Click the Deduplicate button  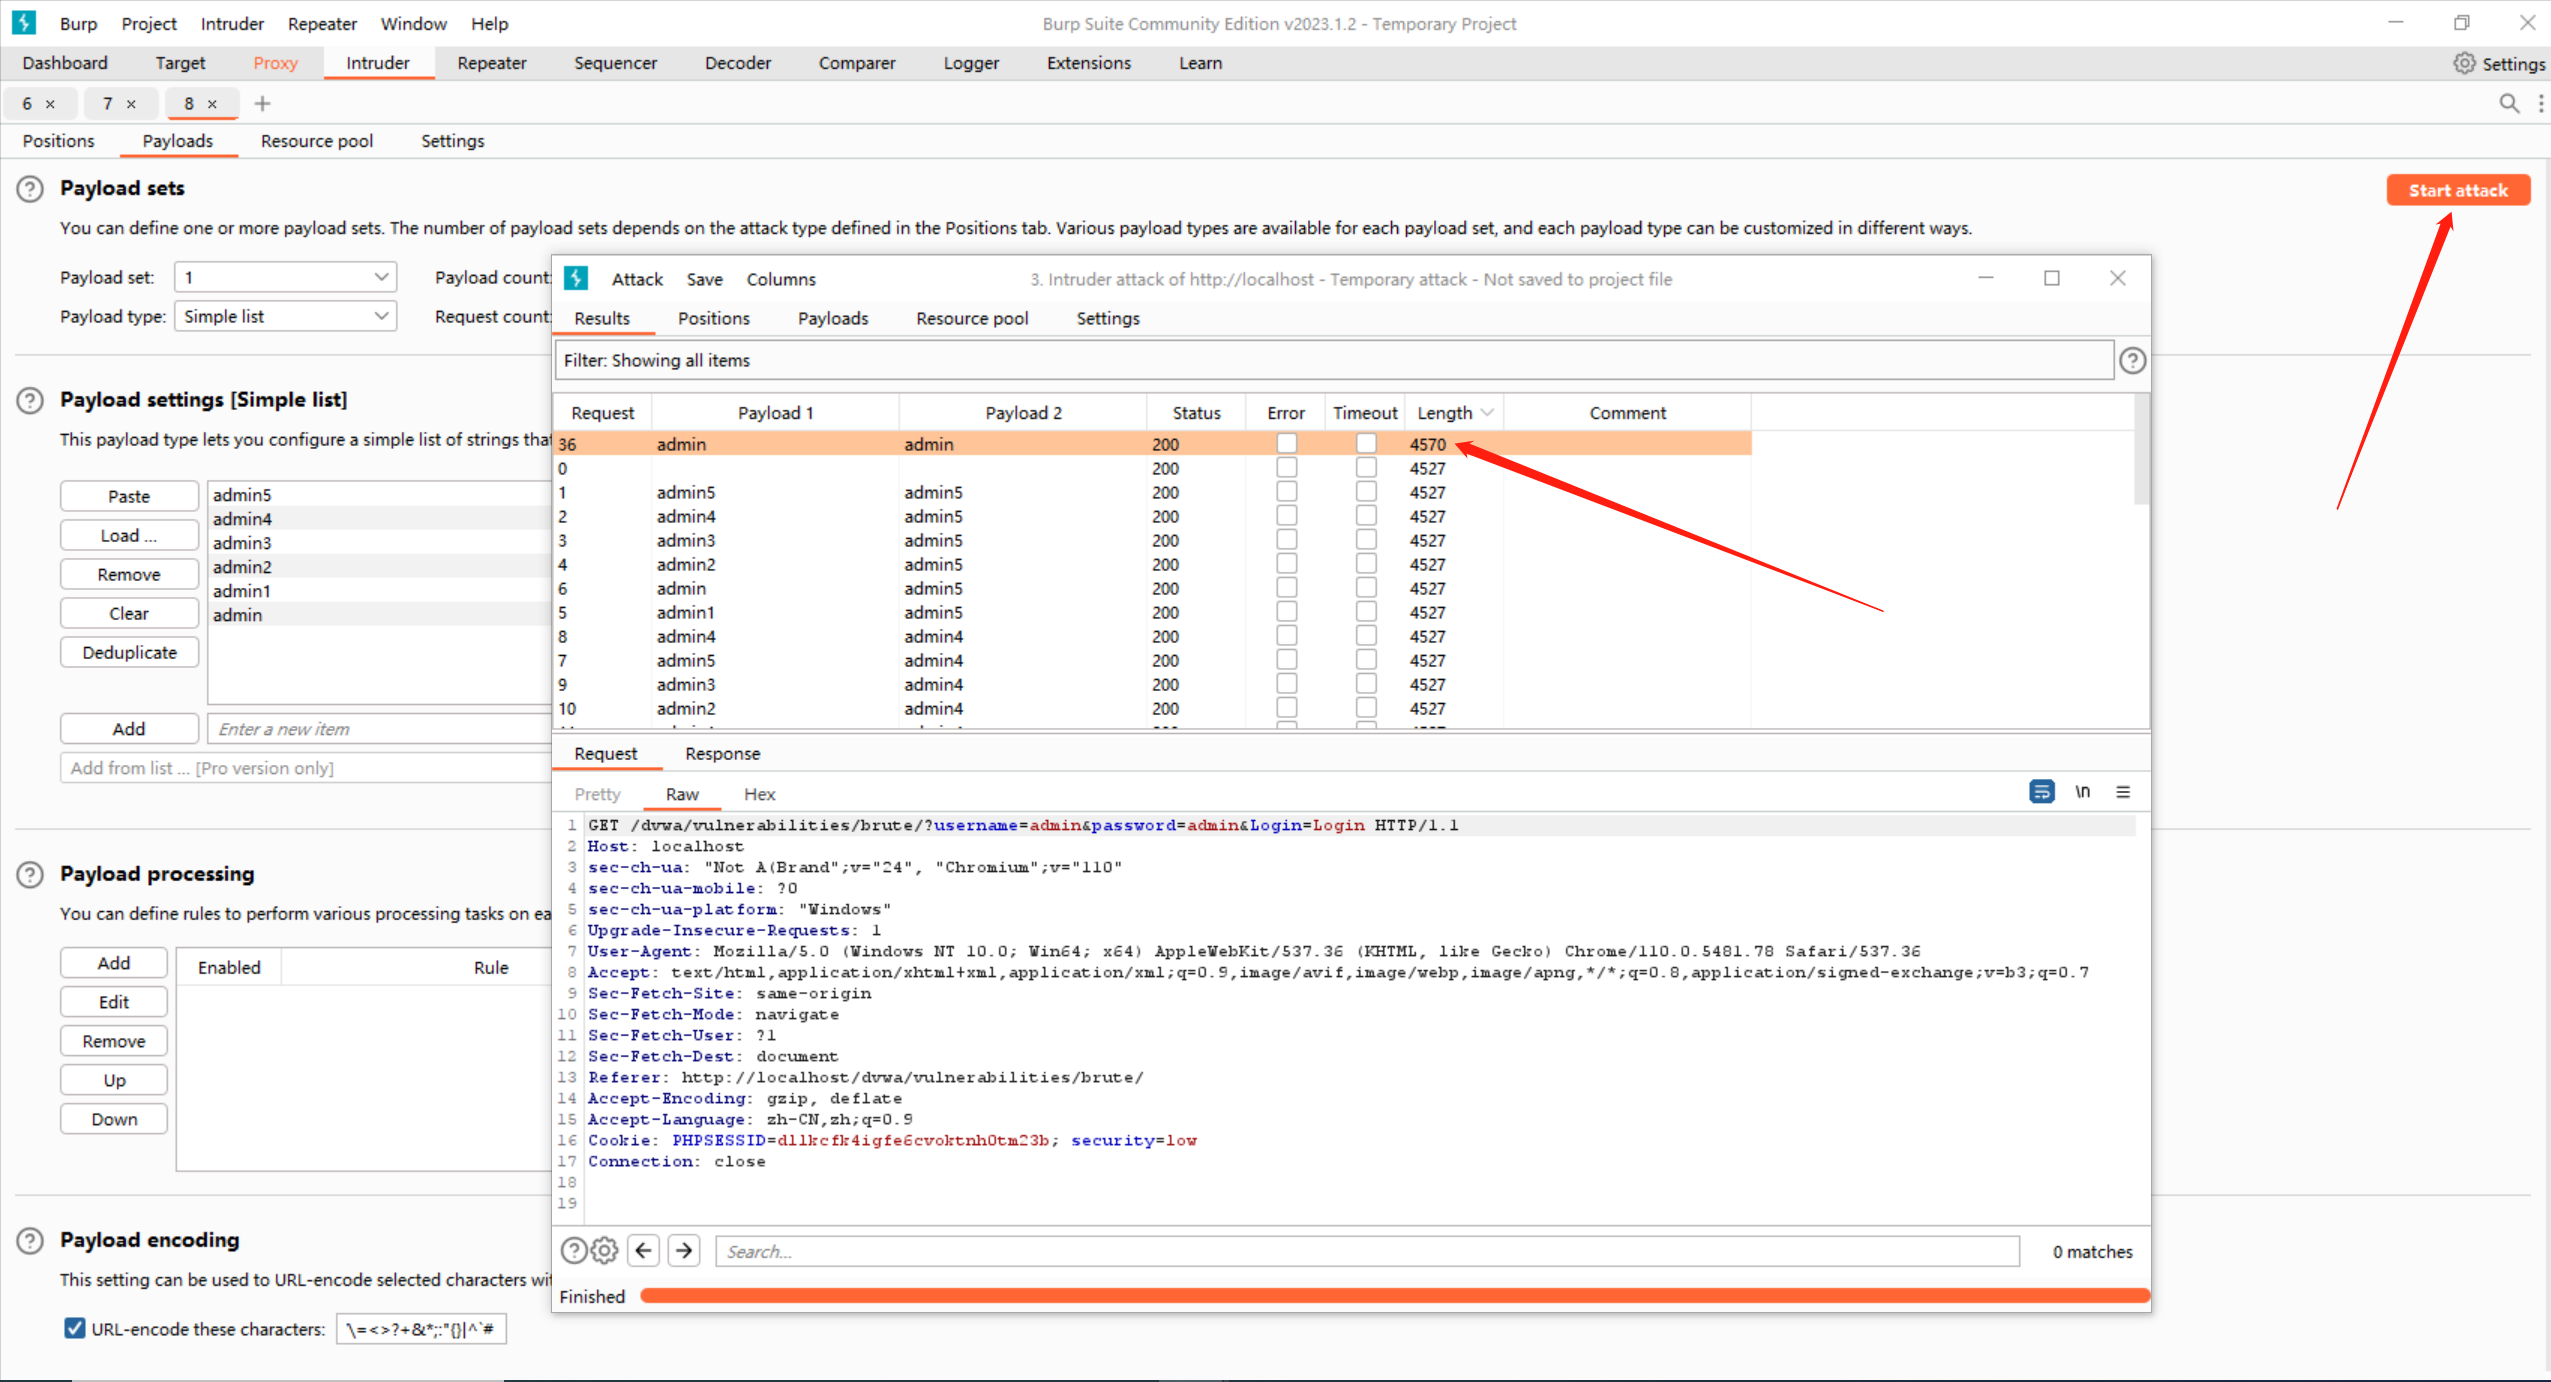click(129, 652)
